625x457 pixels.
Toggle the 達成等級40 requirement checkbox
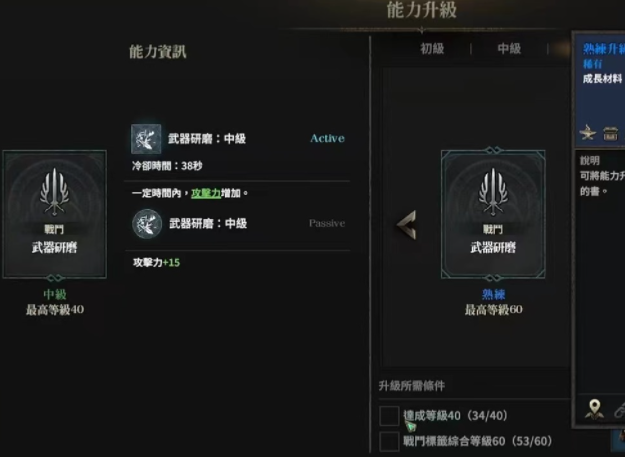389,416
